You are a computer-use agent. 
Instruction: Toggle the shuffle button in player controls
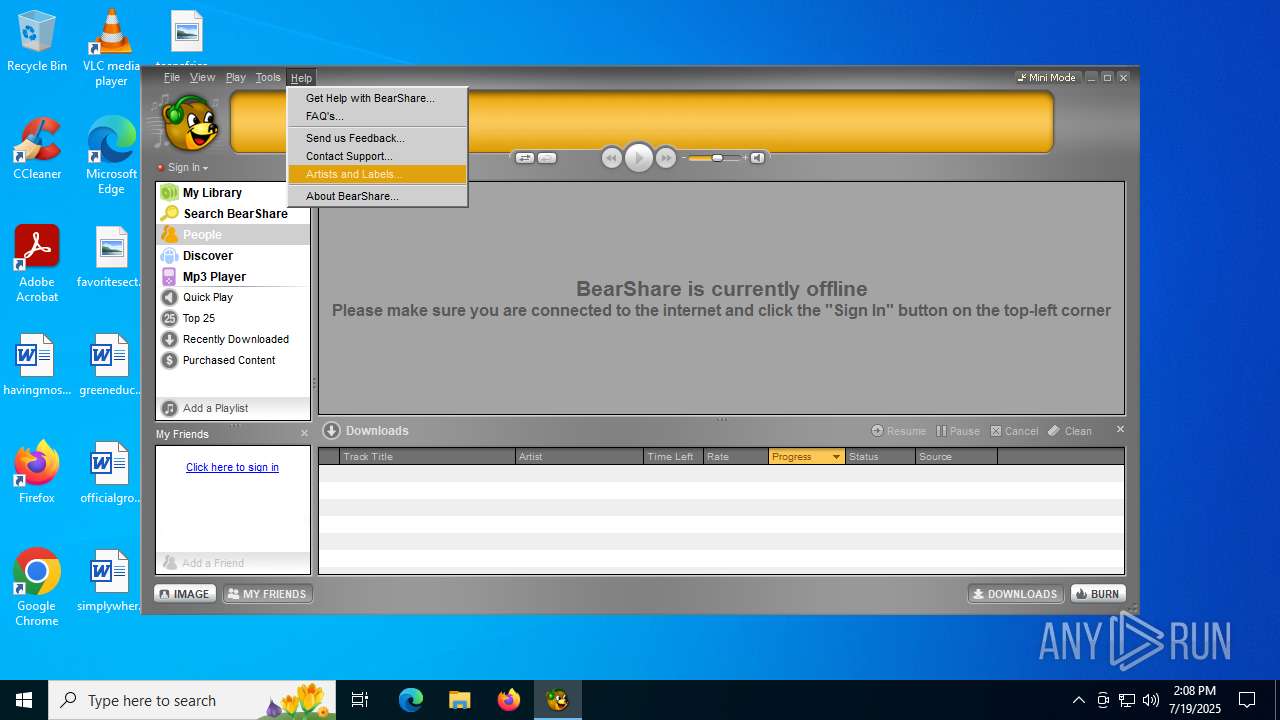pos(524,158)
